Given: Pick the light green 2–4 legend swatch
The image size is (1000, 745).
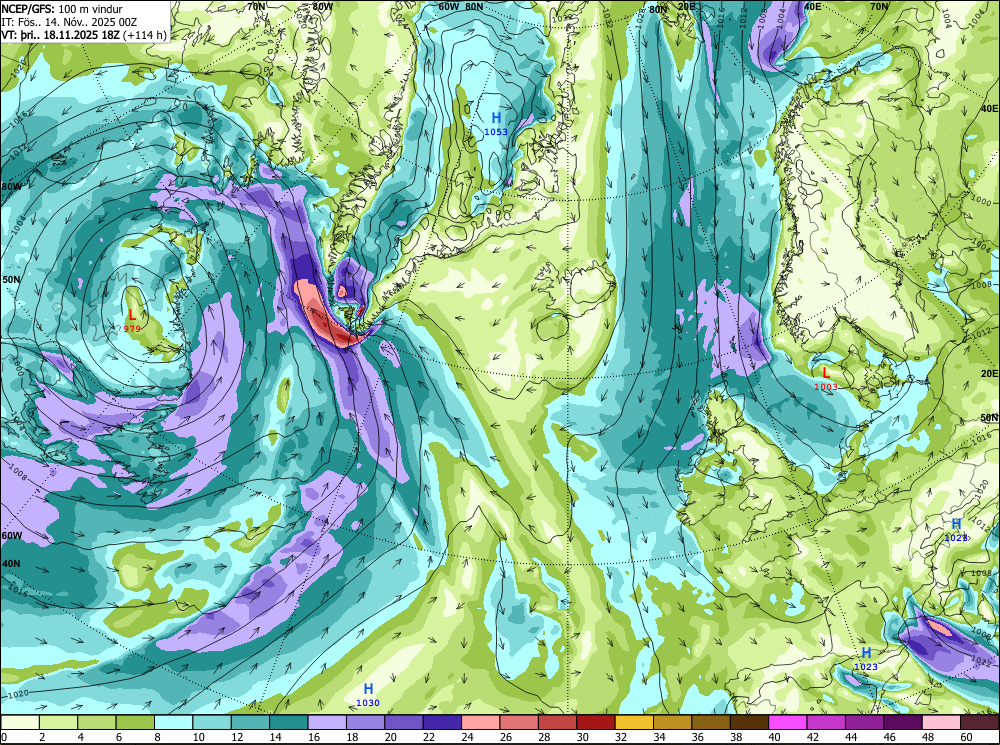Looking at the screenshot, I should coord(59,722).
